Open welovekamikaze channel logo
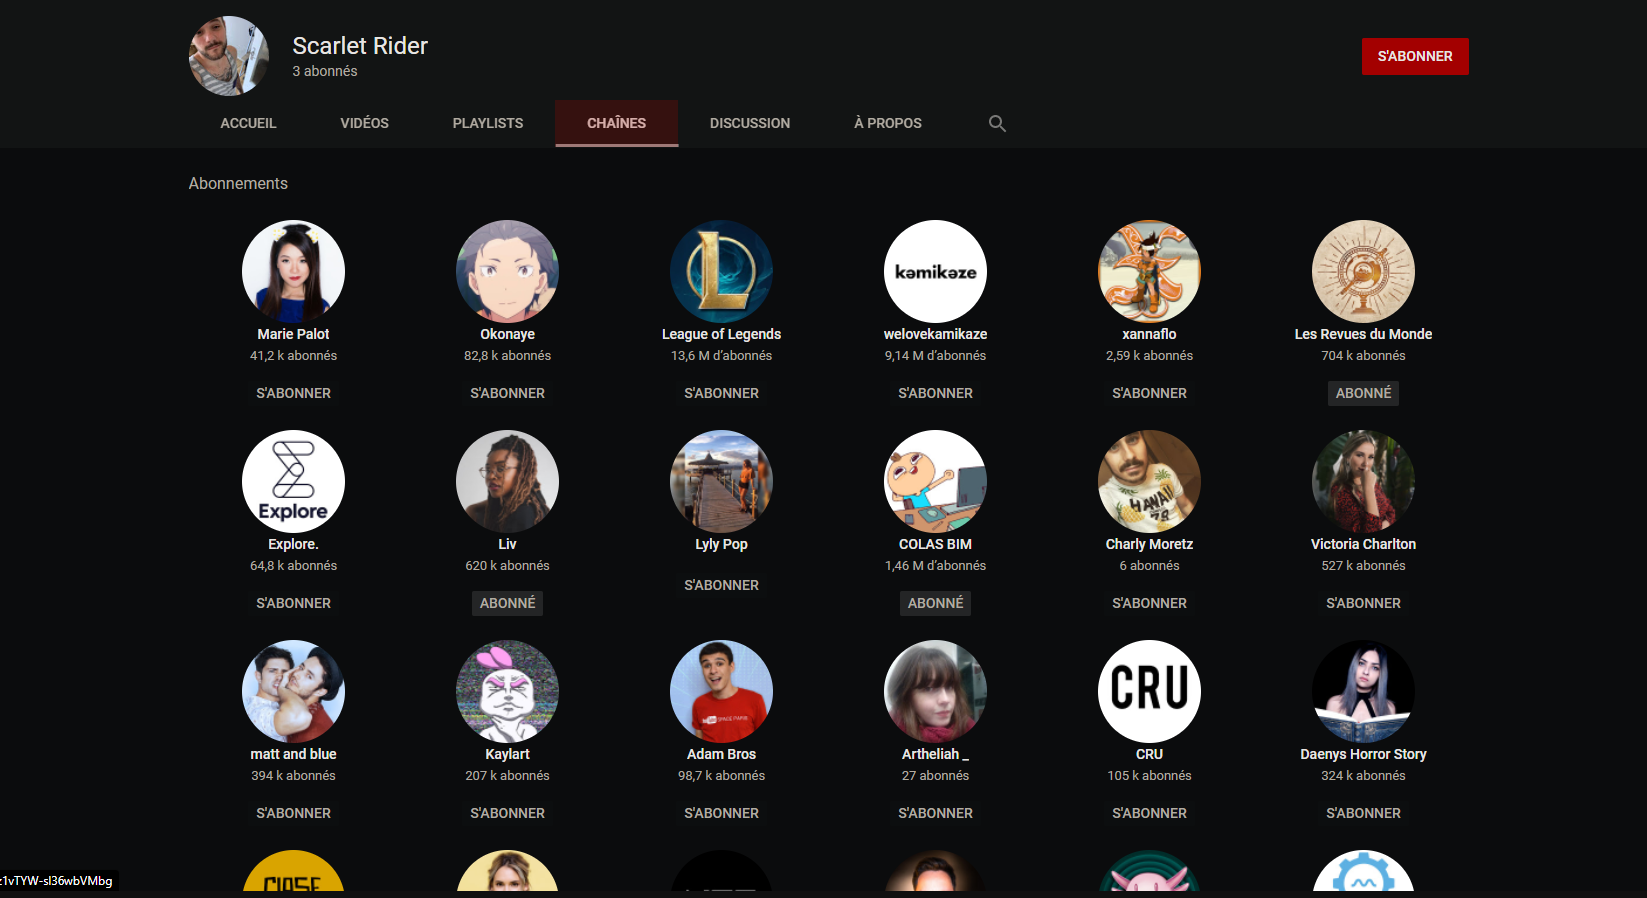 tap(935, 271)
